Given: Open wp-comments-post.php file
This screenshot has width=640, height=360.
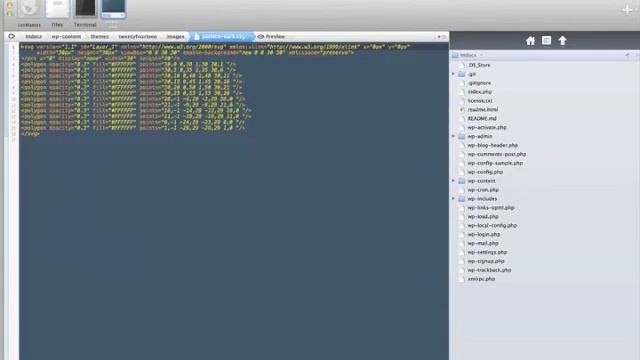Looking at the screenshot, I should pos(496,154).
